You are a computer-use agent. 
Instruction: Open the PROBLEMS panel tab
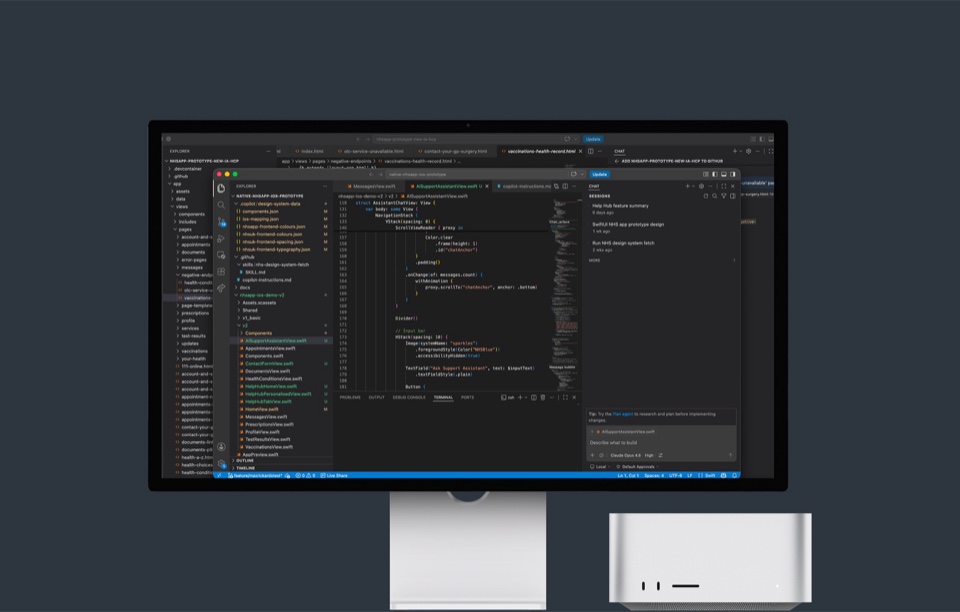[x=350, y=398]
